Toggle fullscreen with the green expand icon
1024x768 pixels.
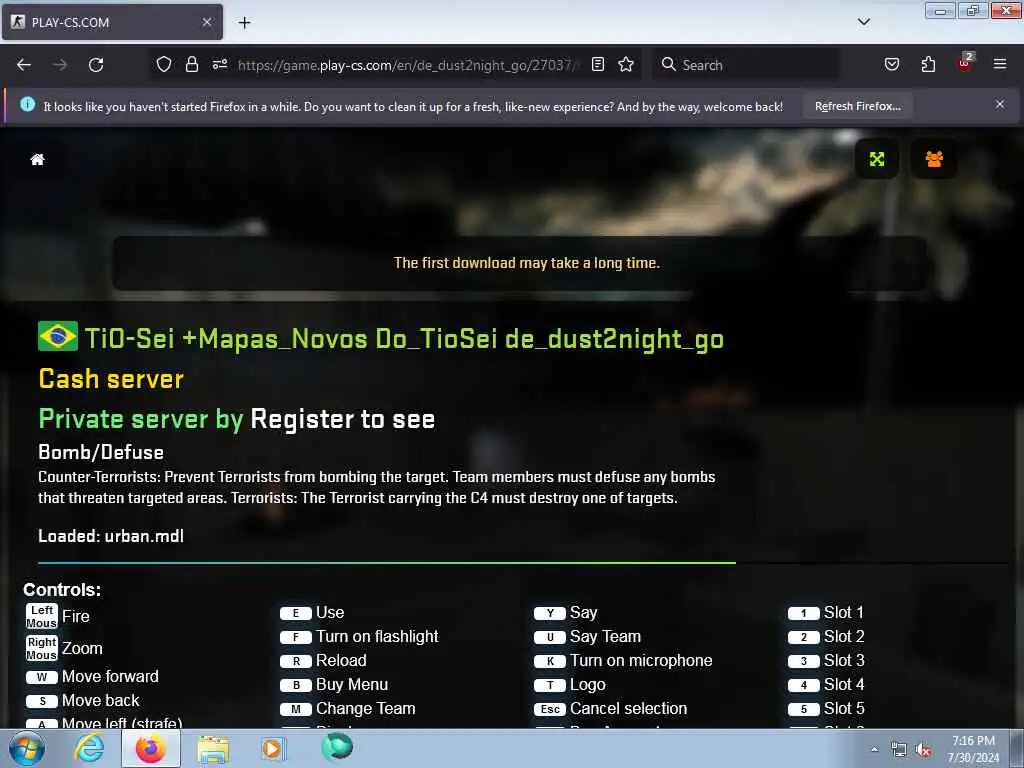pos(876,159)
